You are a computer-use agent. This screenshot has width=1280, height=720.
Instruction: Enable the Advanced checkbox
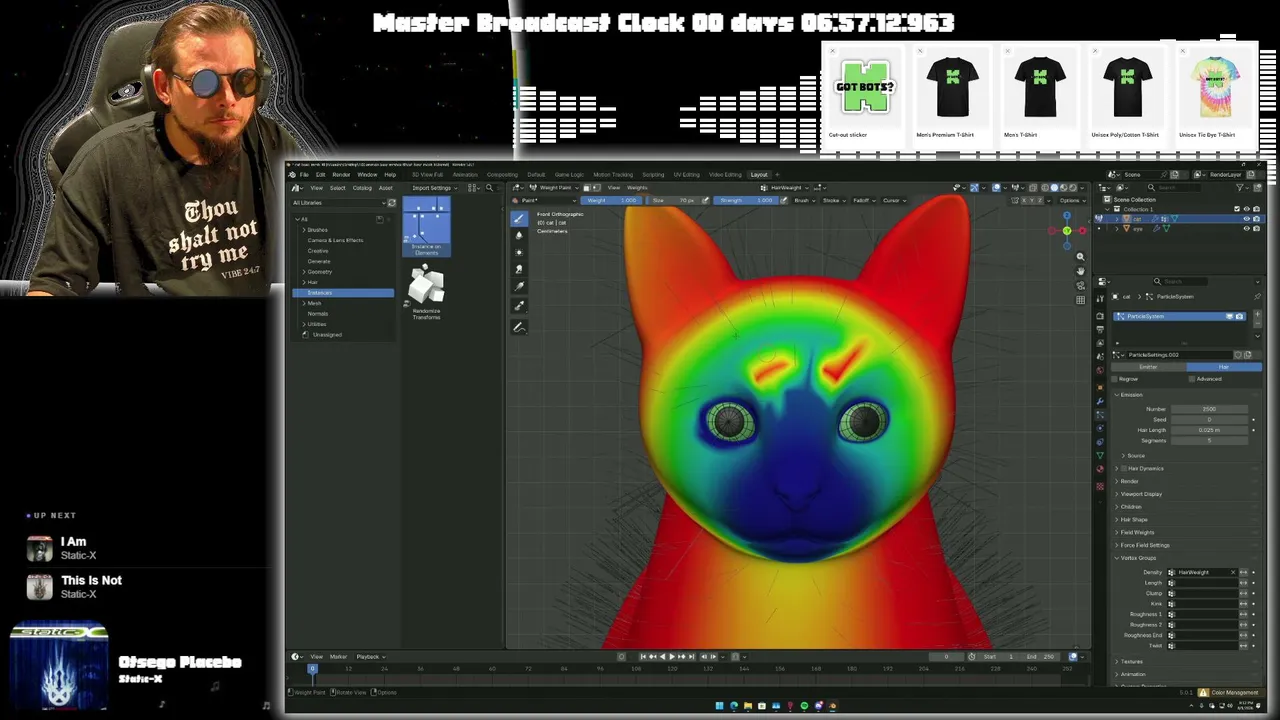1192,379
